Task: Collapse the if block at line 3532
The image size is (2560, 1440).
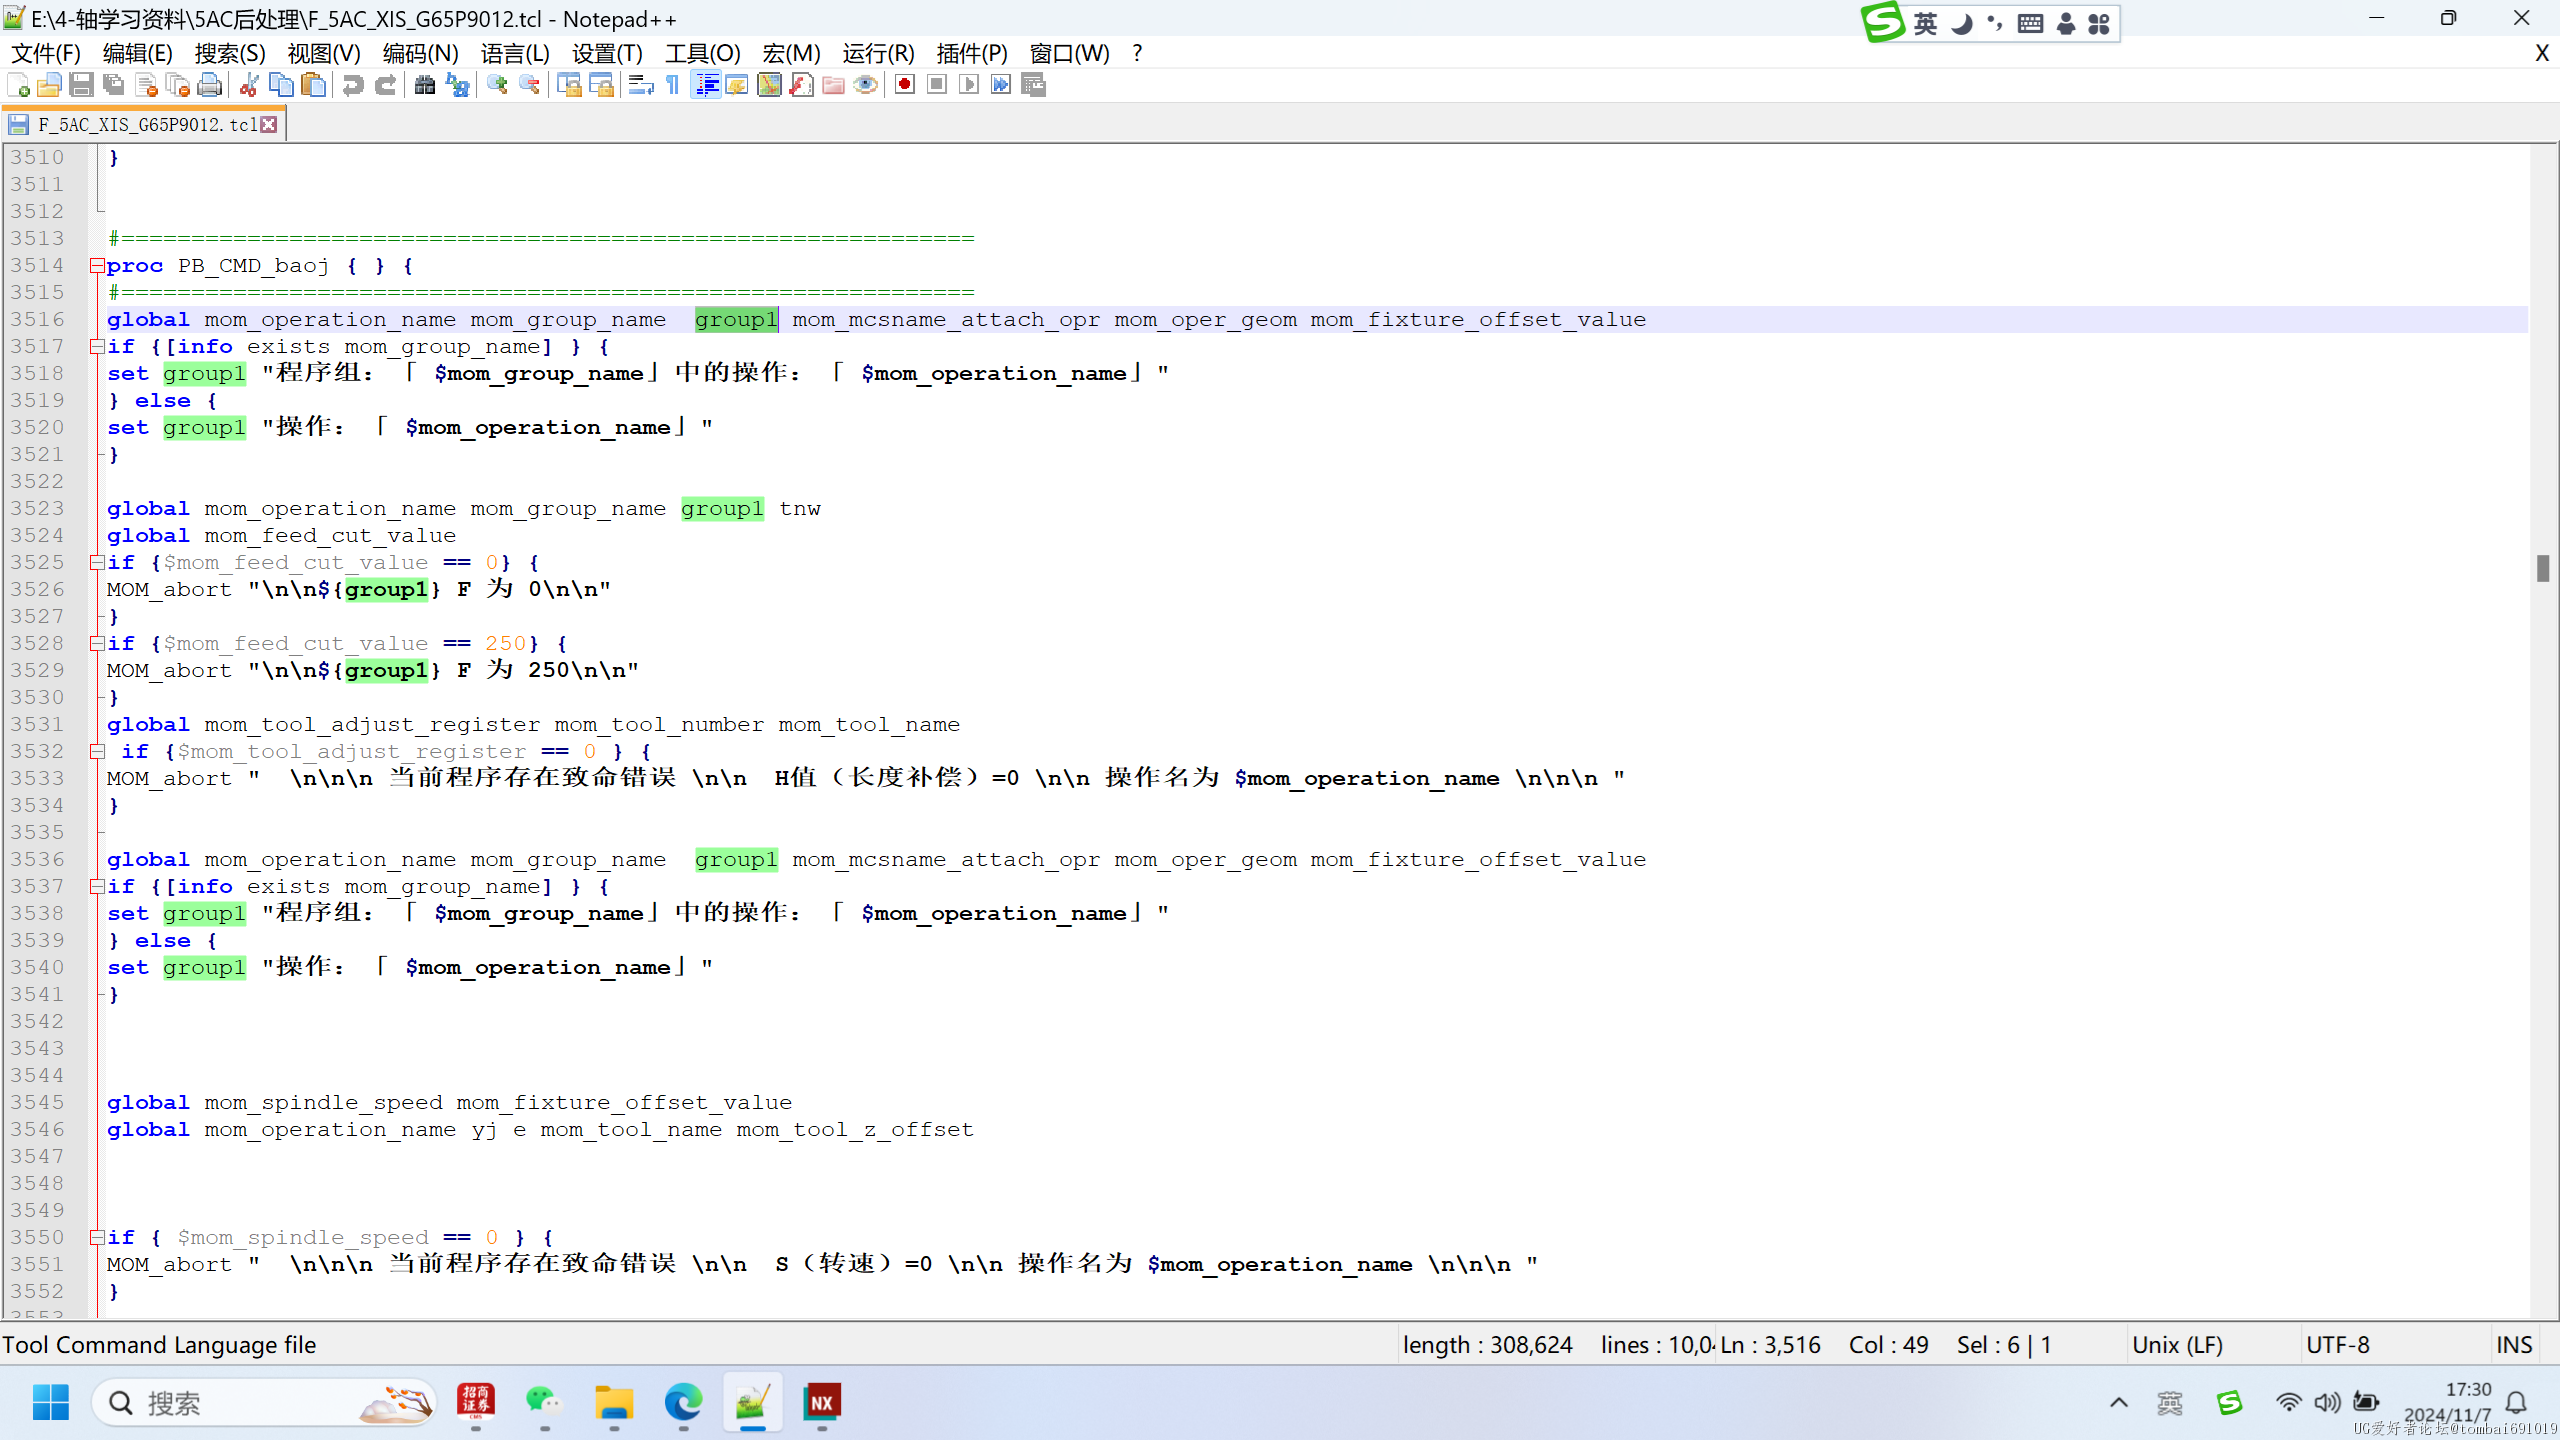Action: 97,752
